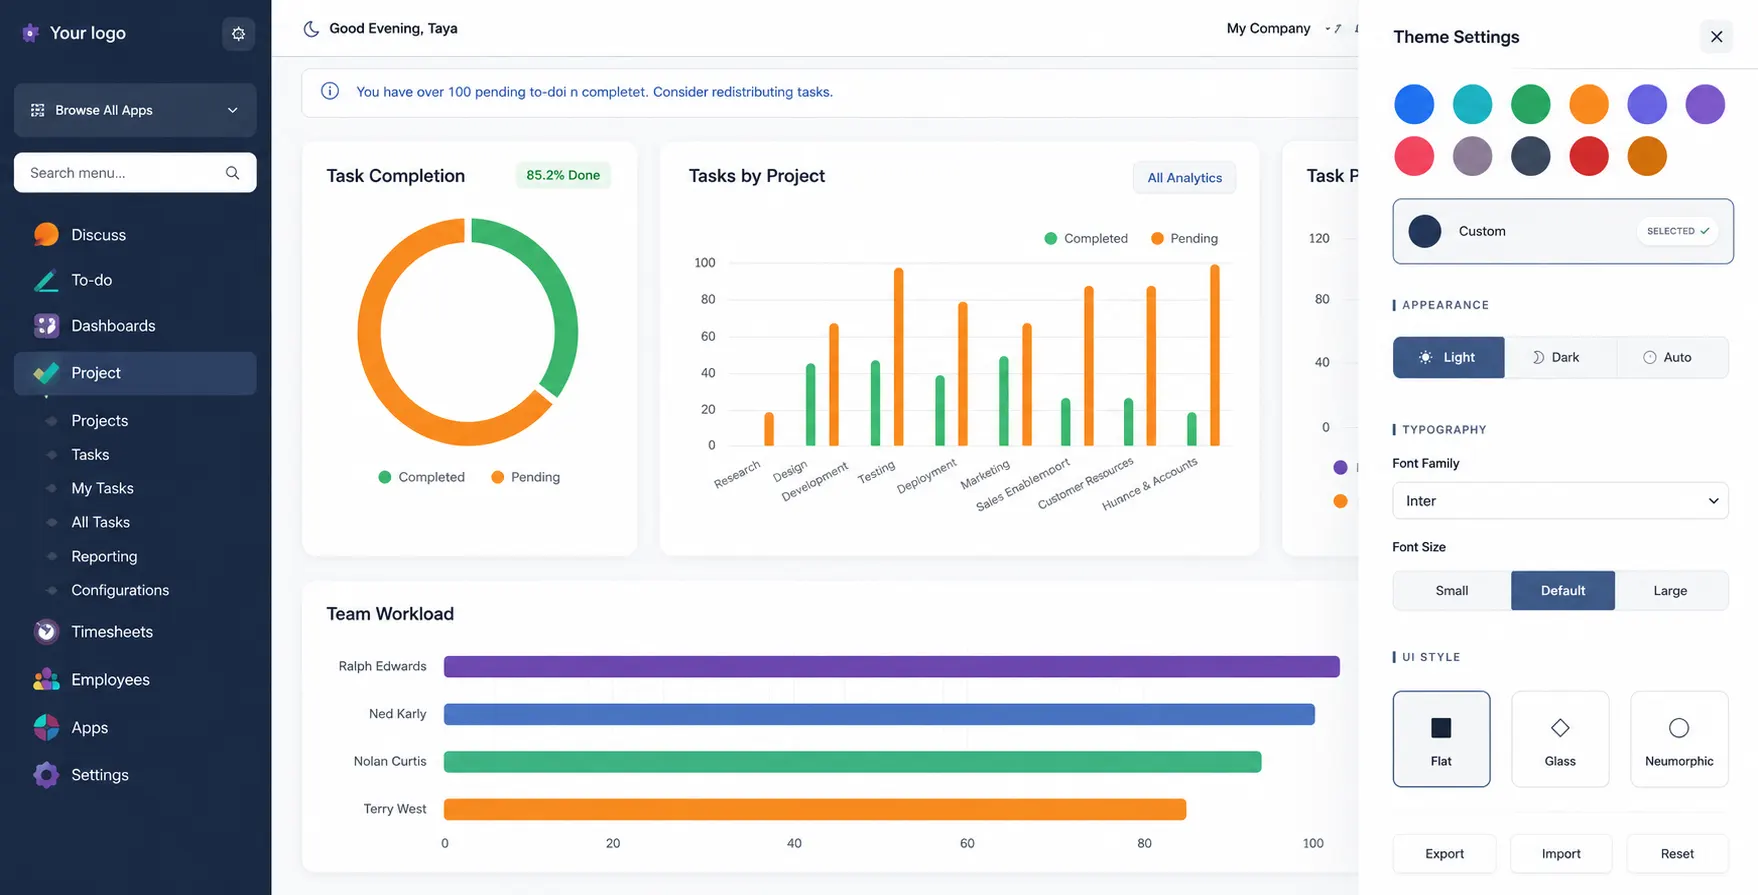This screenshot has width=1758, height=895.
Task: Click the Ralph Edwards workload bar
Action: 891,667
